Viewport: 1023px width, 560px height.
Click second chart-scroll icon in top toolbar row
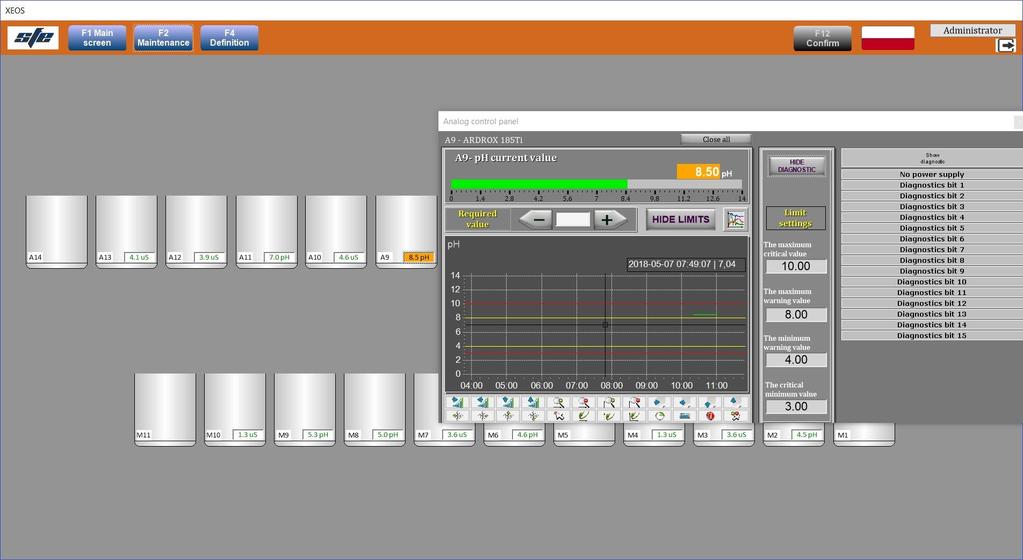point(483,402)
